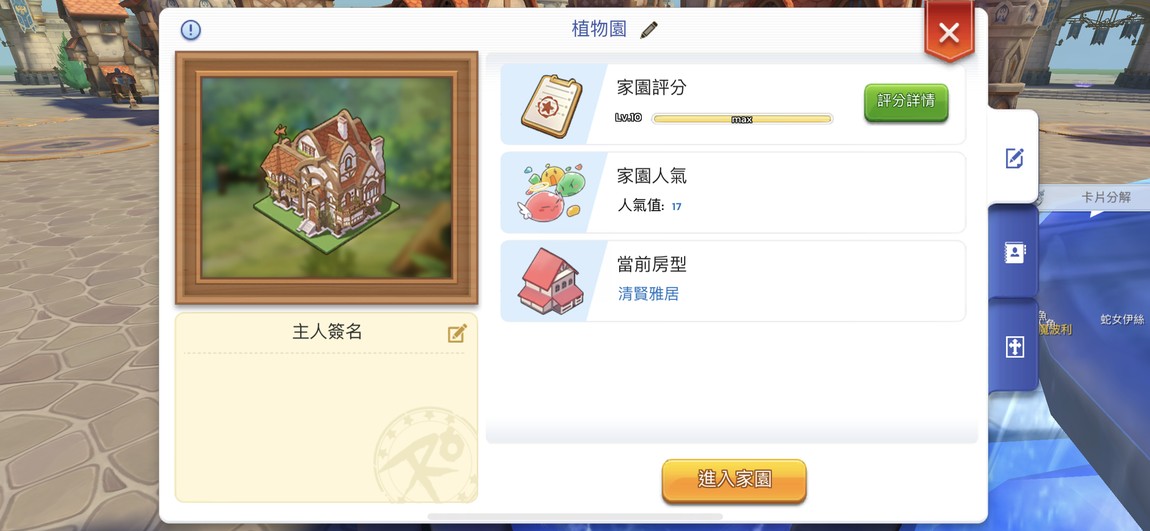Viewport: 1150px width, 531px height.
Task: Select the edit note side tab
Action: click(1014, 157)
